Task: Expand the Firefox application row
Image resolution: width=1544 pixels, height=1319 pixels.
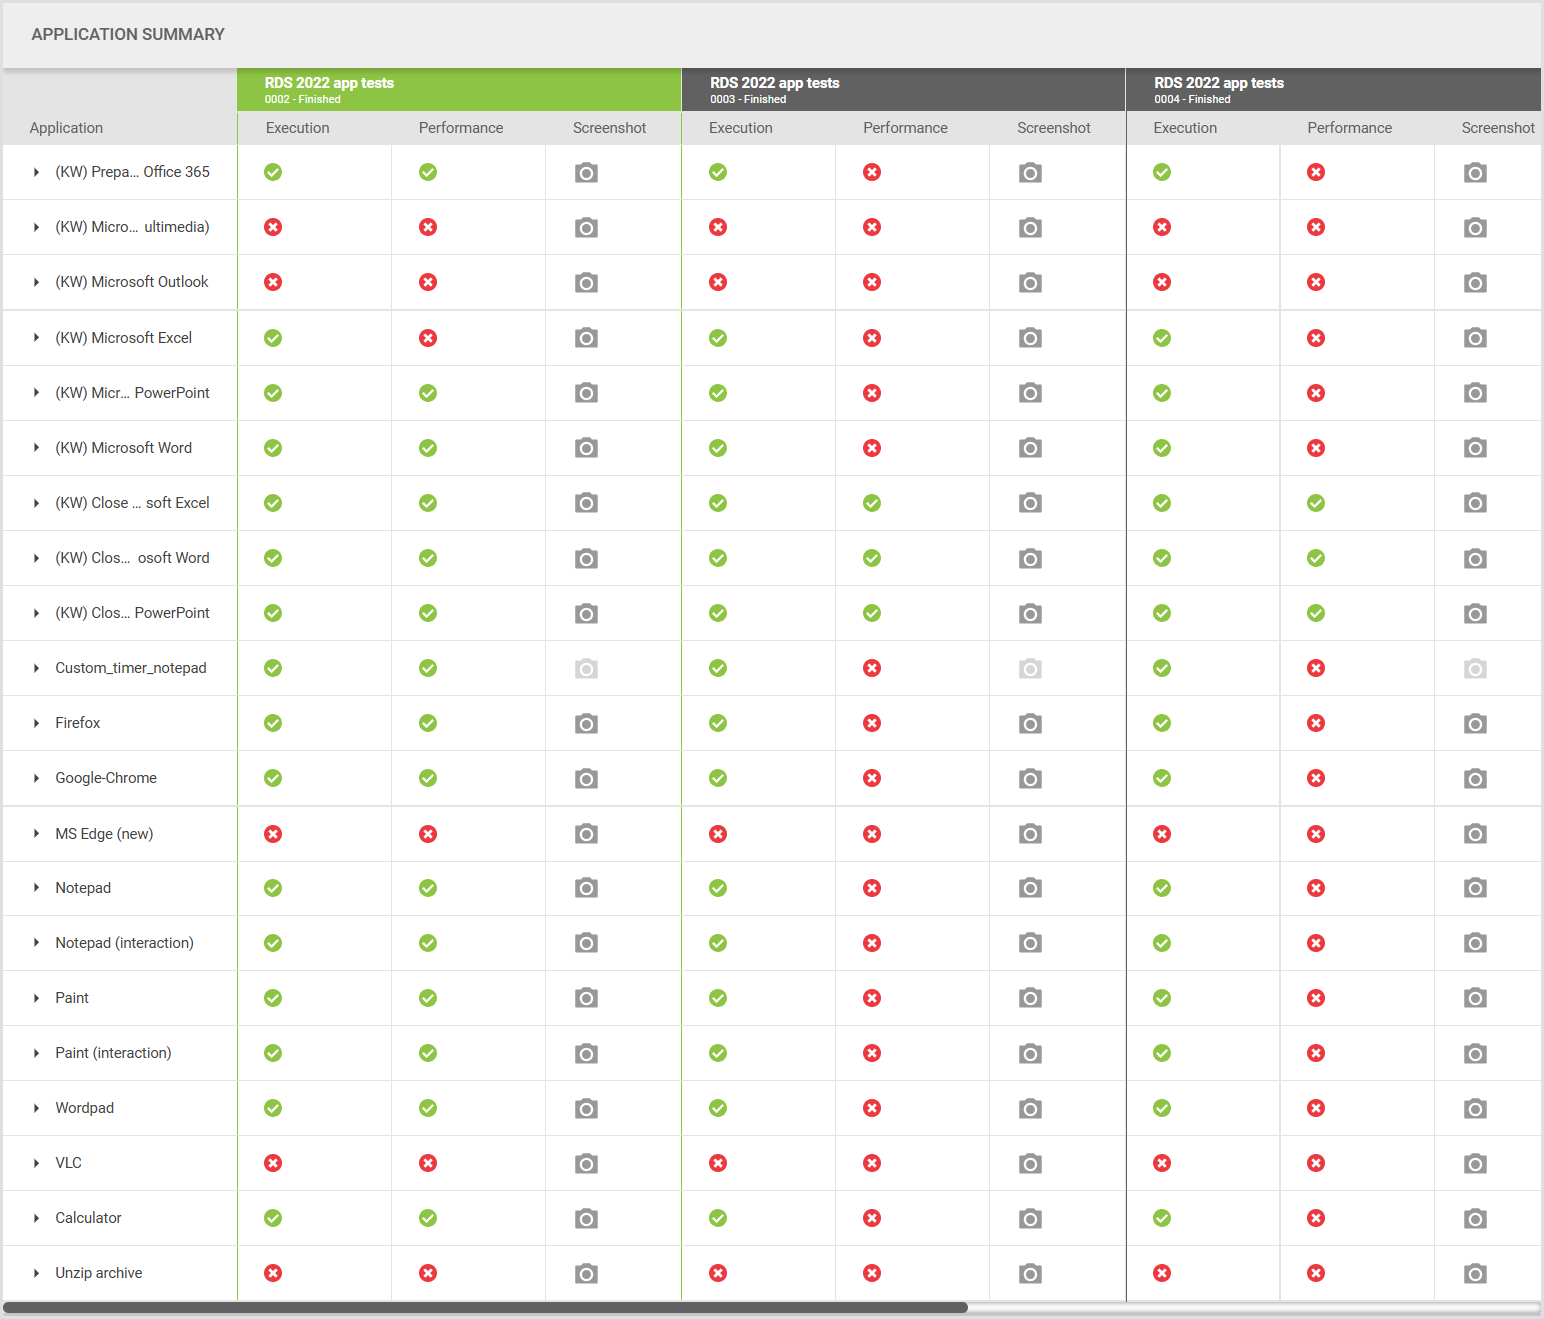Action: pos(36,723)
